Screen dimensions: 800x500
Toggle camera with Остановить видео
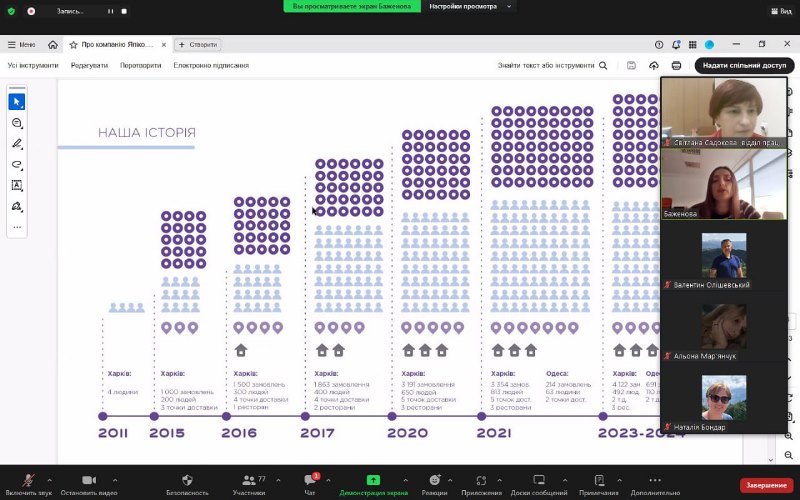(x=89, y=484)
